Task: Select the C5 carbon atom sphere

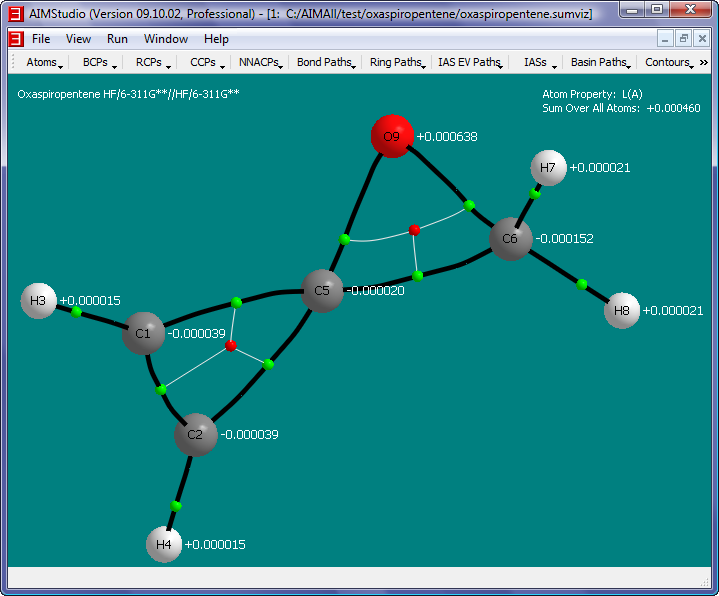Action: [322, 291]
